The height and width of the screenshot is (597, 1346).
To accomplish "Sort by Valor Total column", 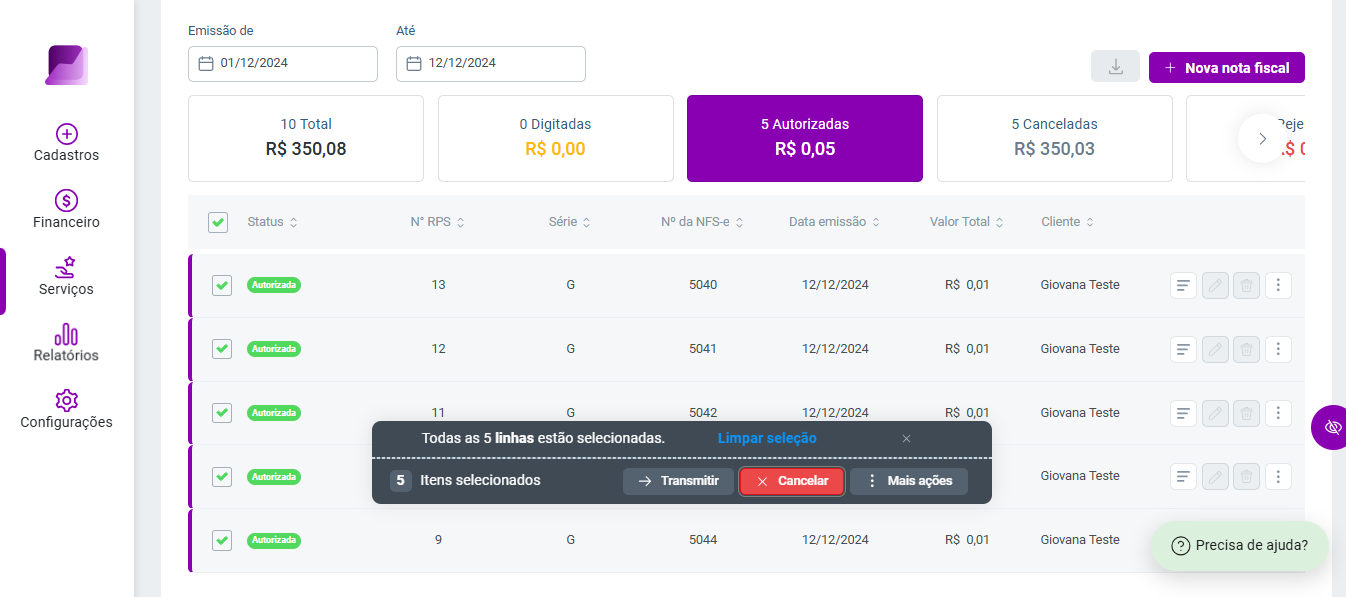I will (x=966, y=222).
